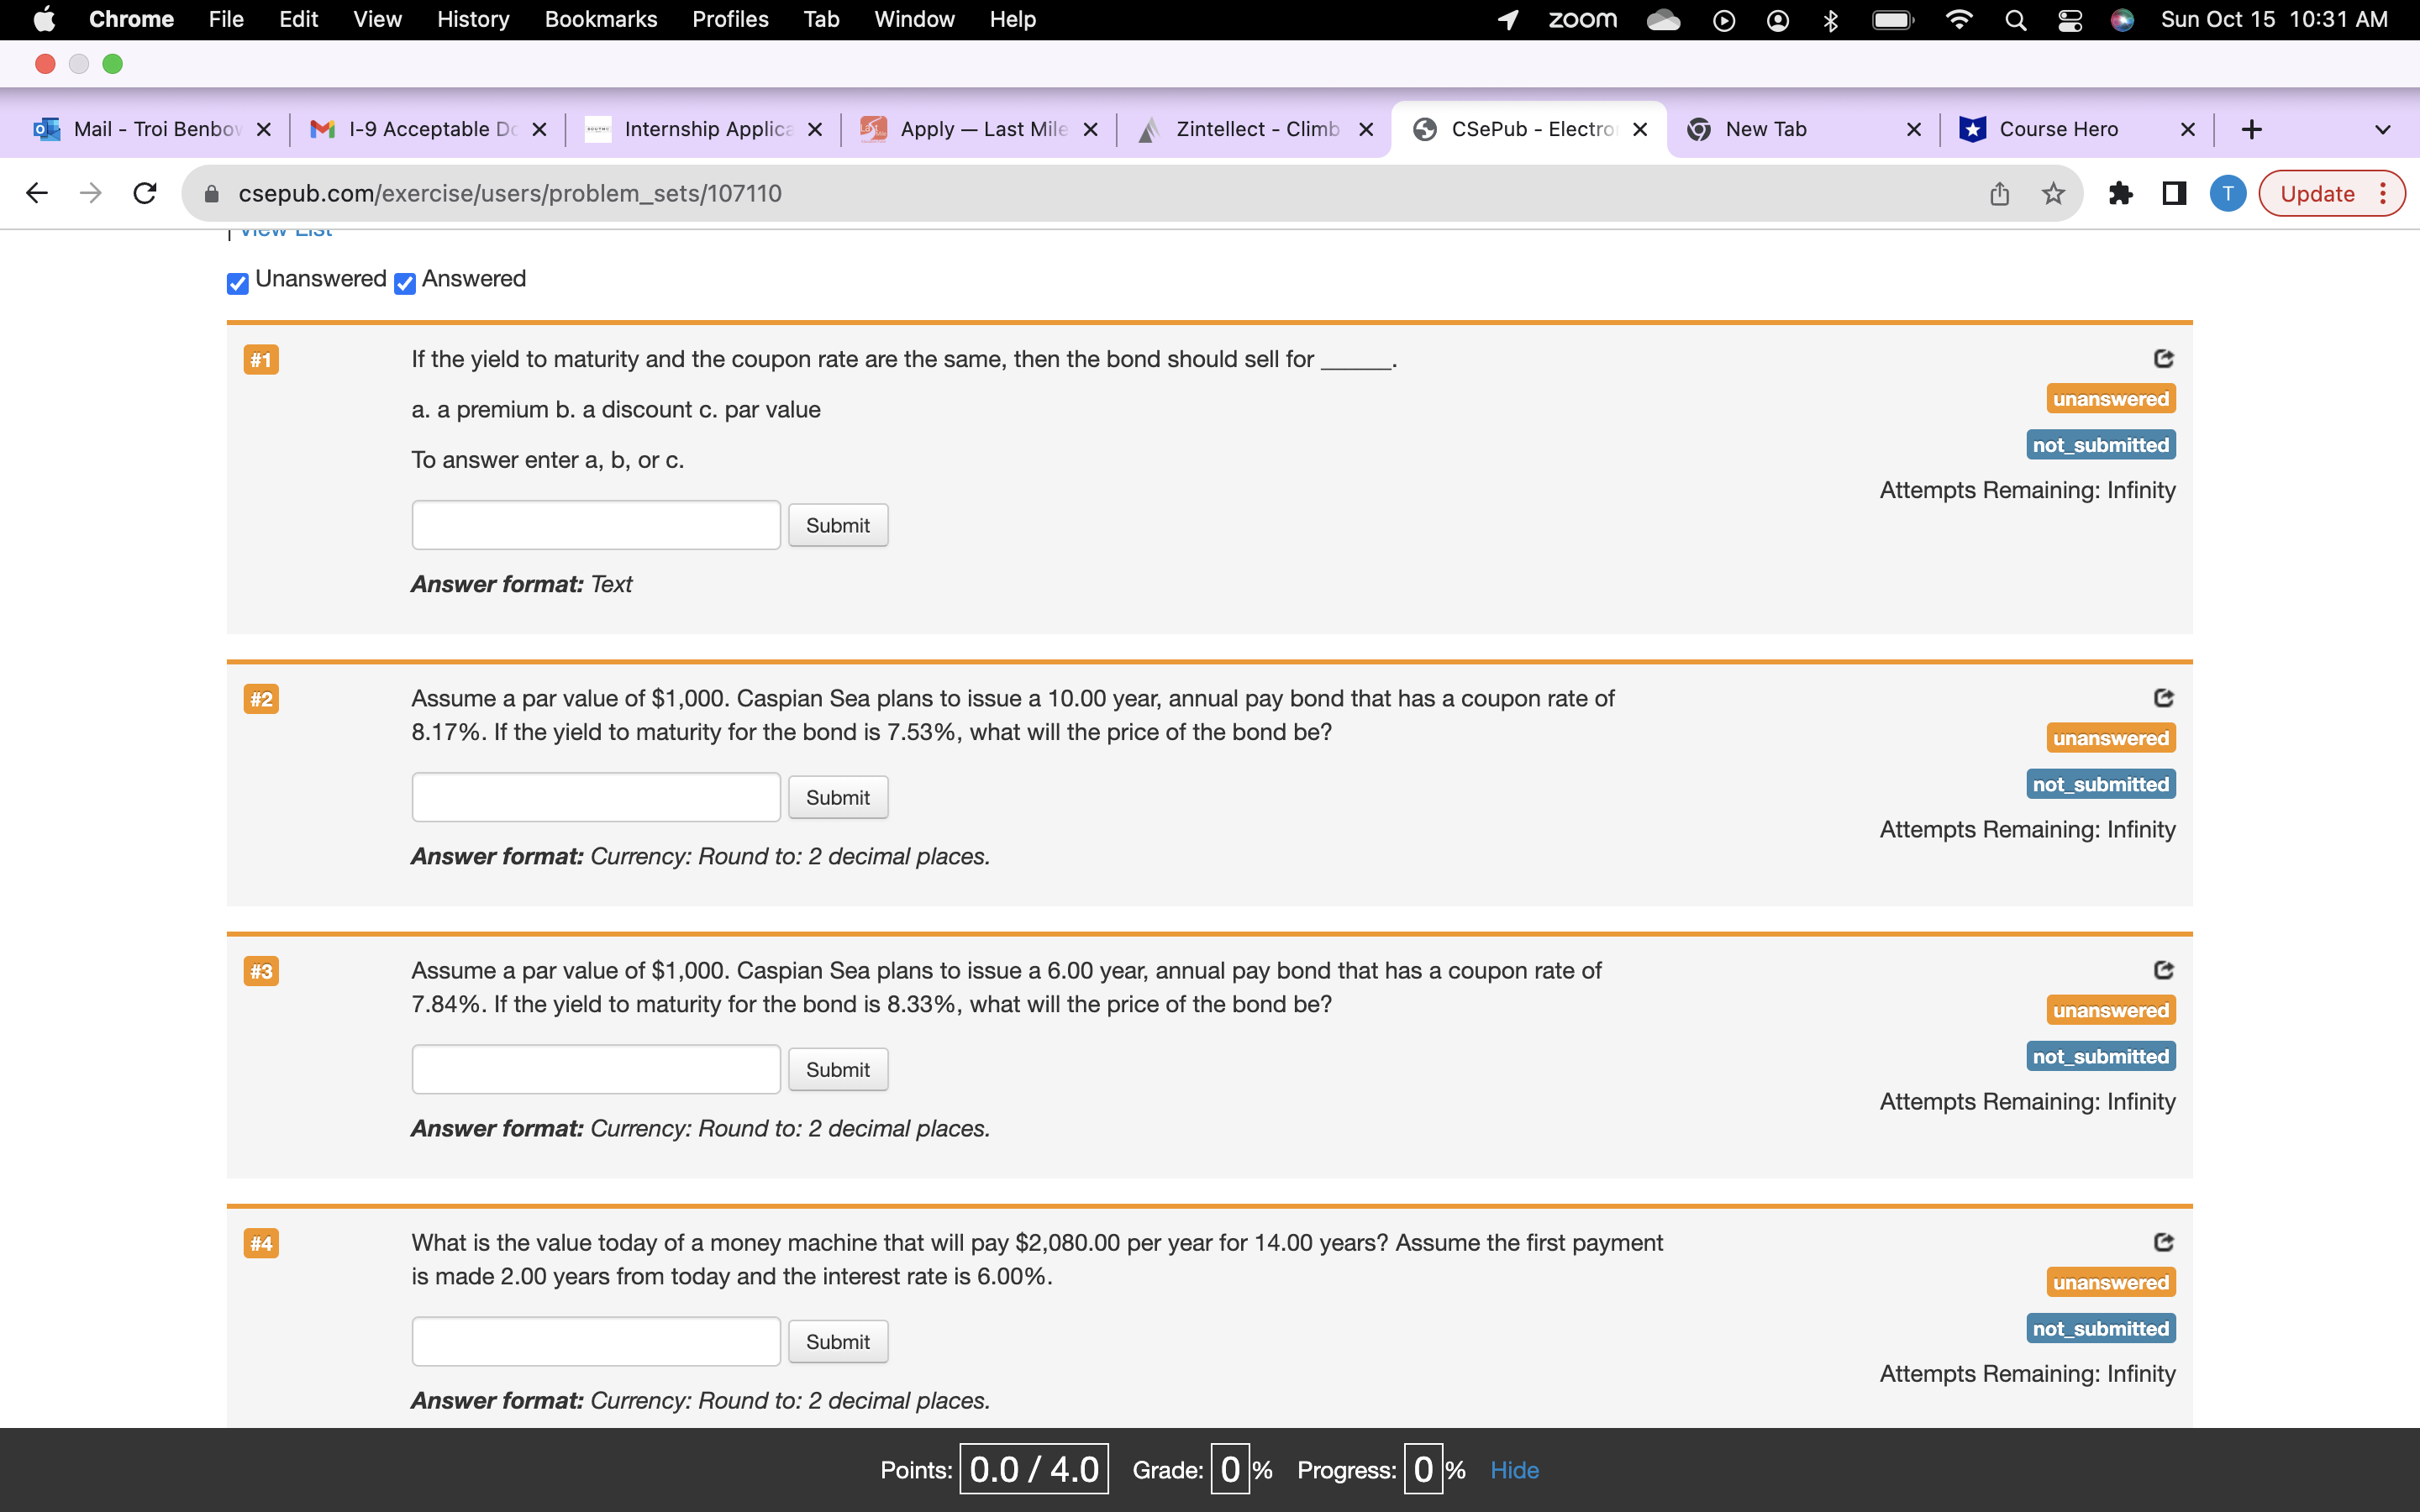The height and width of the screenshot is (1512, 2420).
Task: Open the Chrome extensions puzzle icon
Action: pos(2122,193)
